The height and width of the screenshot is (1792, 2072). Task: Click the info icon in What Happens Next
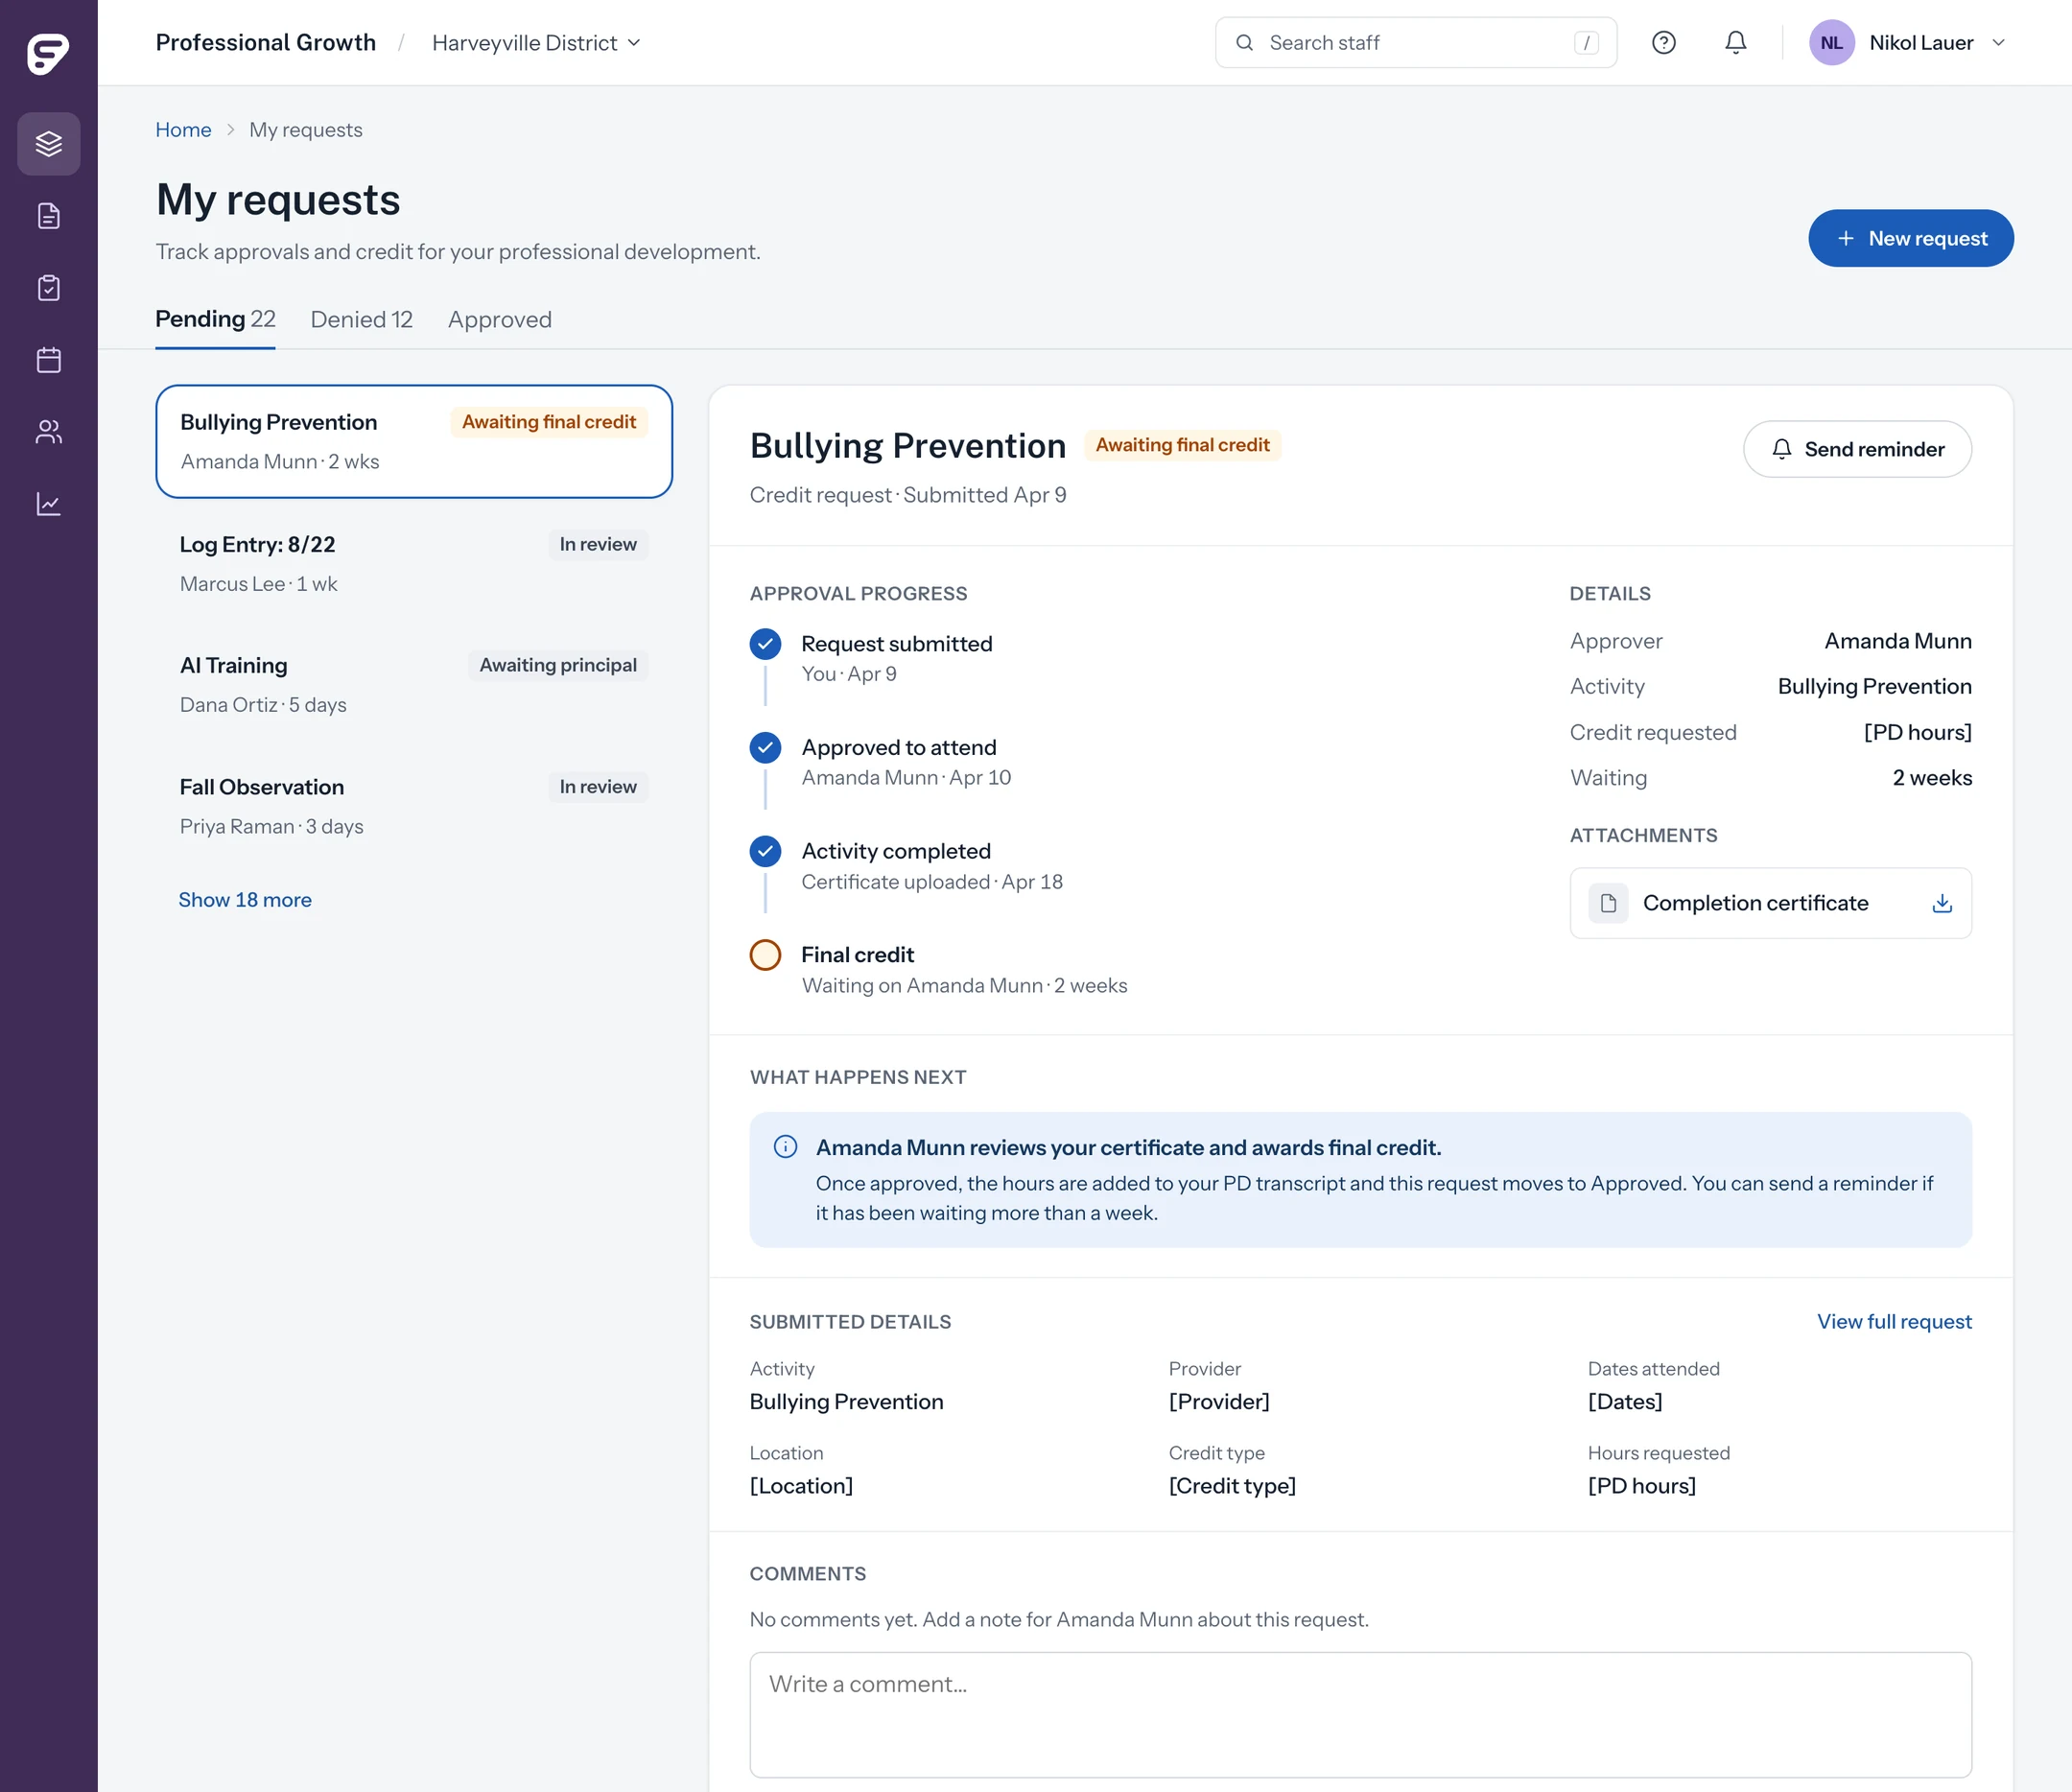[x=786, y=1147]
